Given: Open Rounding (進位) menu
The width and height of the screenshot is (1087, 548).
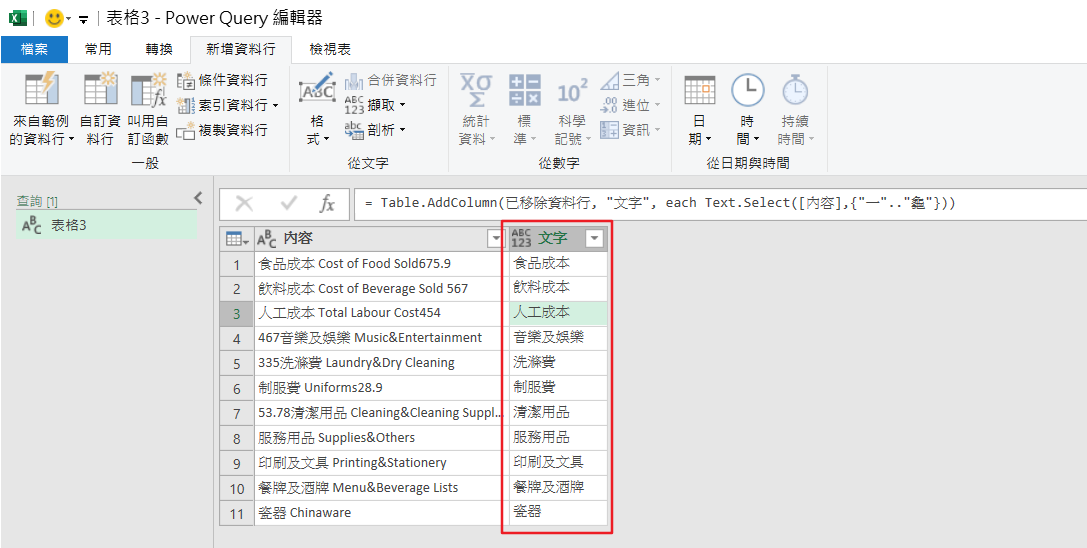Looking at the screenshot, I should 630,105.
